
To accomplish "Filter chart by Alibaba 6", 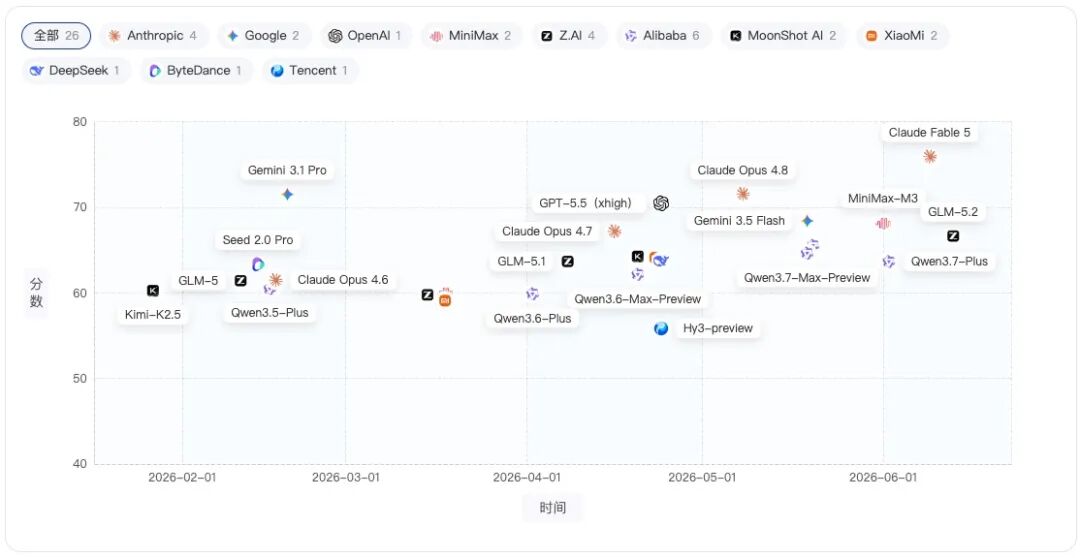I will pos(664,36).
